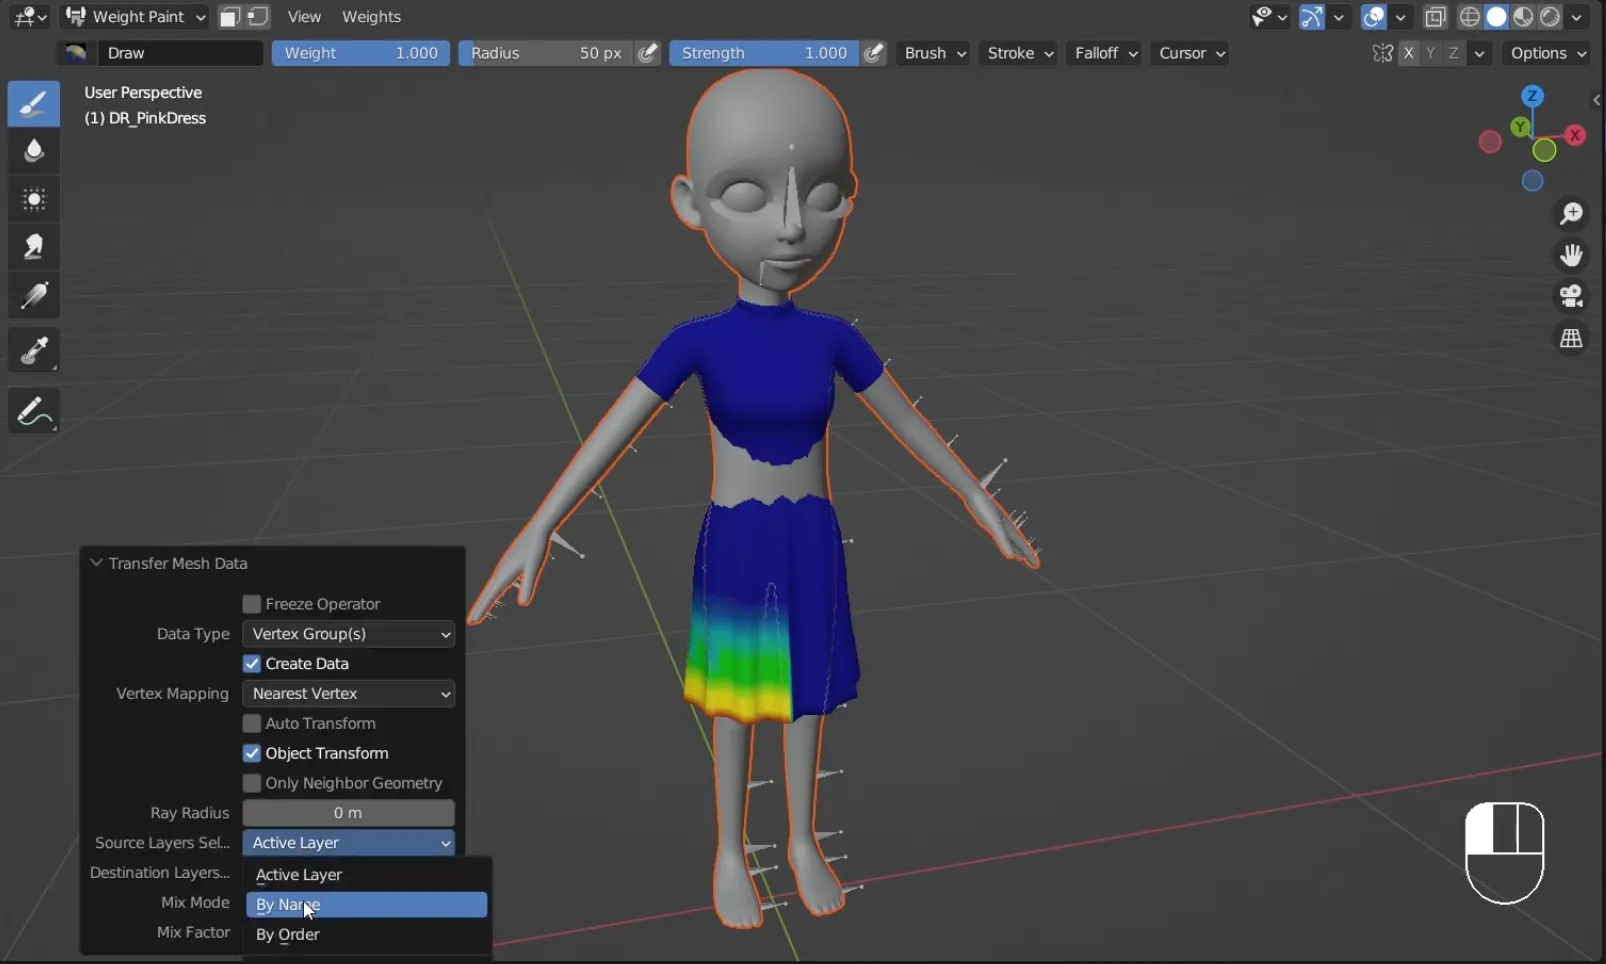Adjust the Weight slider
Screen dimensions: 1606x964
(x=360, y=53)
